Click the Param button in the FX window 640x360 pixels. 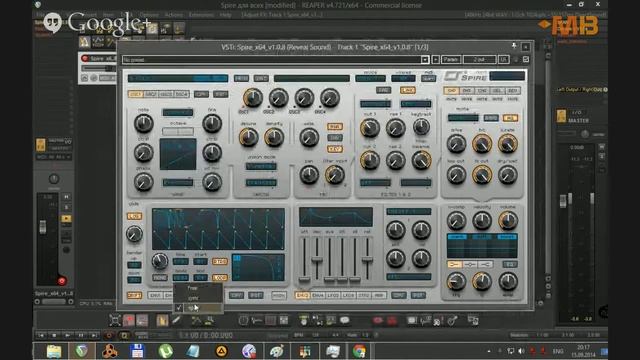[451, 60]
